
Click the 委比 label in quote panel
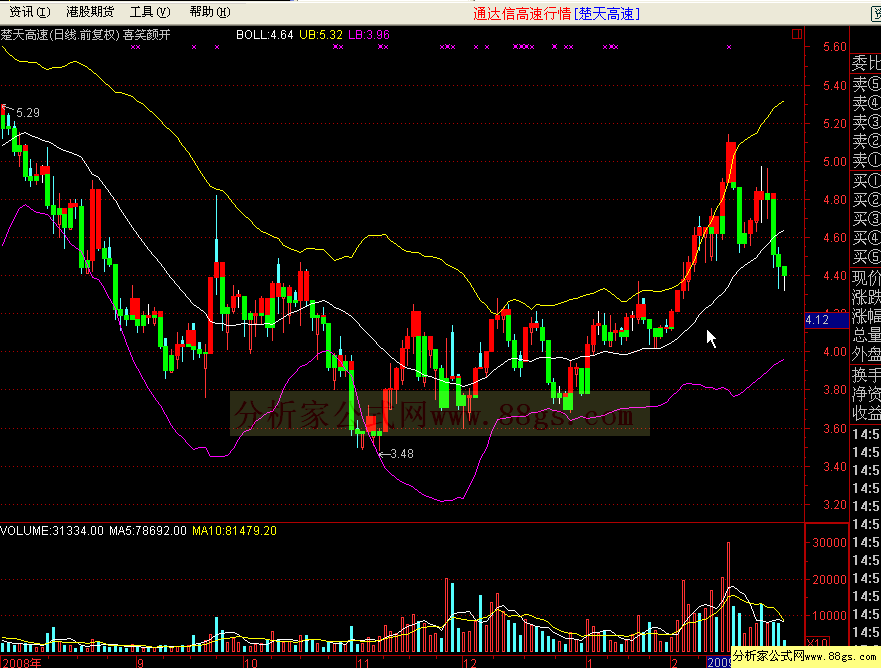(x=866, y=63)
